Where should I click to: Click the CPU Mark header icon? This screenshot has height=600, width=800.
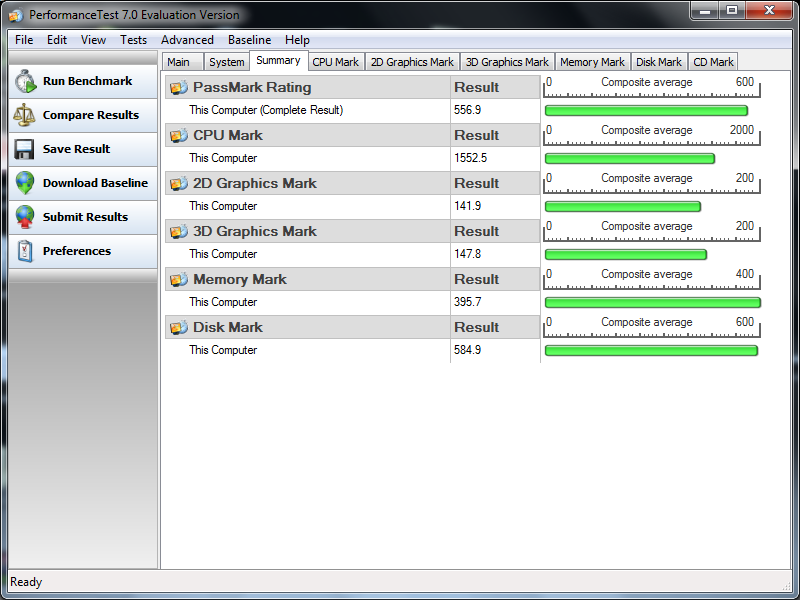(x=179, y=135)
